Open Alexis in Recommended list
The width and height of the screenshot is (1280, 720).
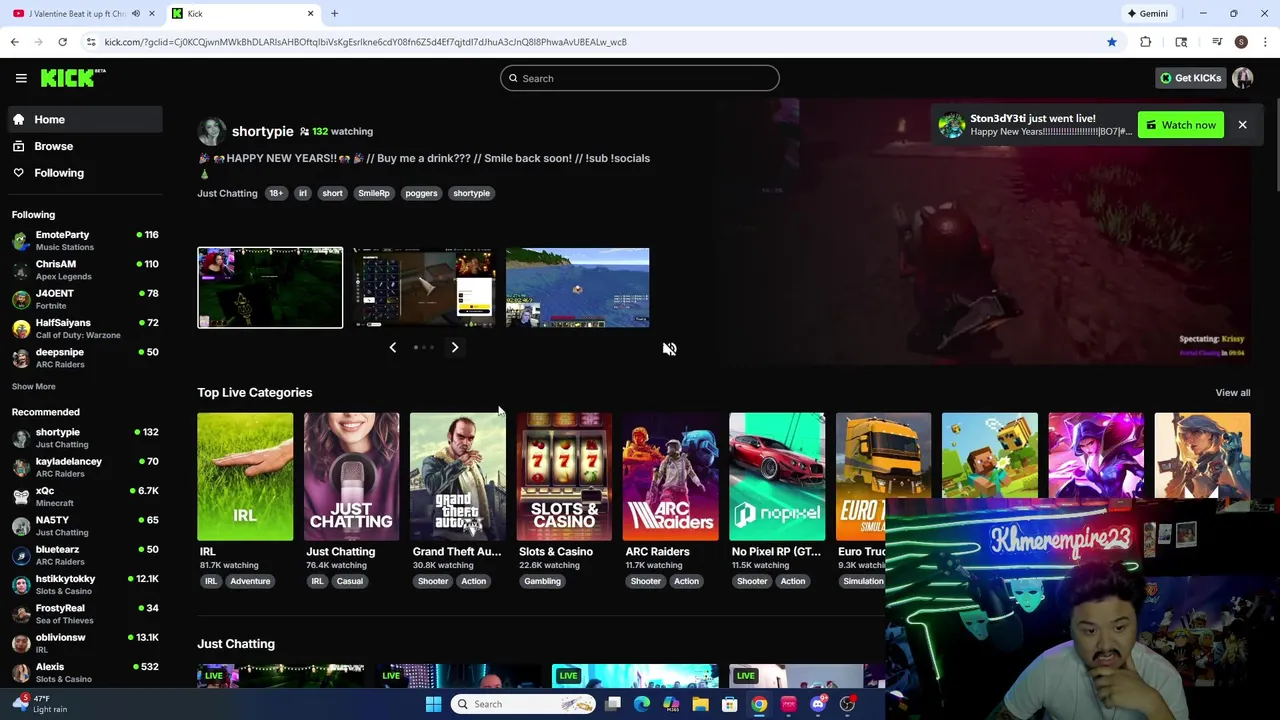84,672
